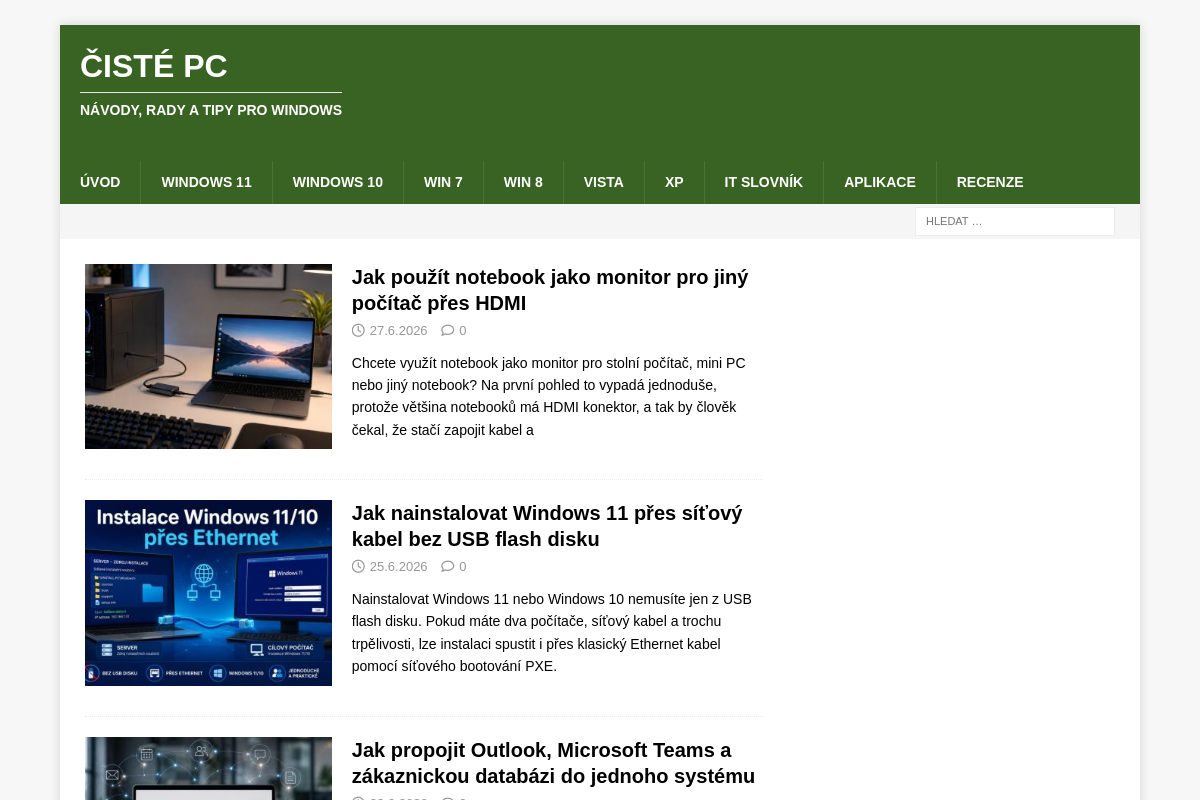Click the tagline Návody, rady a tipy pro Windows
Screen dimensions: 1200x800
pyautogui.click(x=211, y=110)
